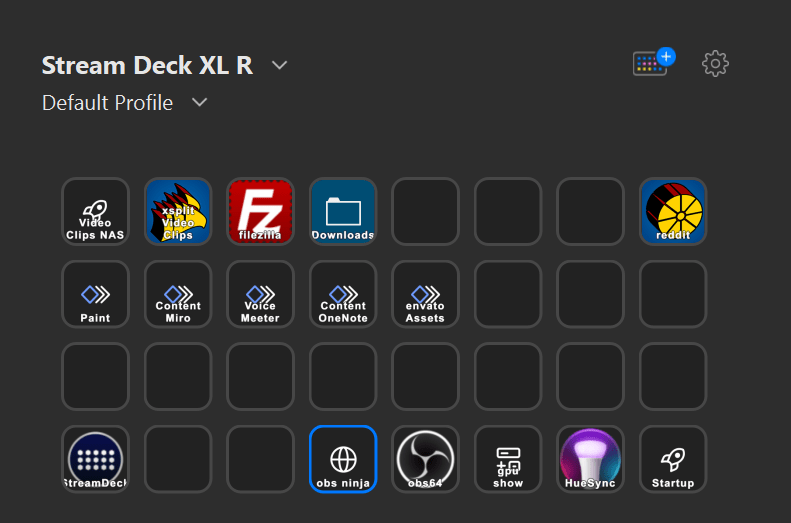Choose the Content Miro key
Screen dimensions: 791x523
pyautogui.click(x=178, y=294)
